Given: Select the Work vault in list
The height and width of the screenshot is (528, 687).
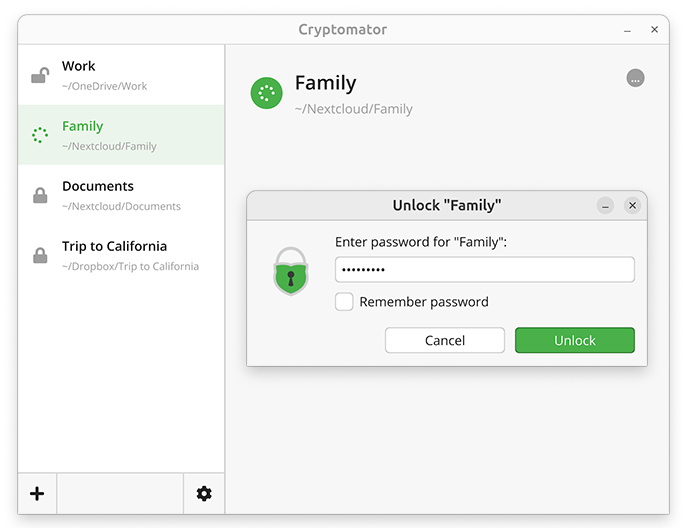Looking at the screenshot, I should (x=120, y=75).
